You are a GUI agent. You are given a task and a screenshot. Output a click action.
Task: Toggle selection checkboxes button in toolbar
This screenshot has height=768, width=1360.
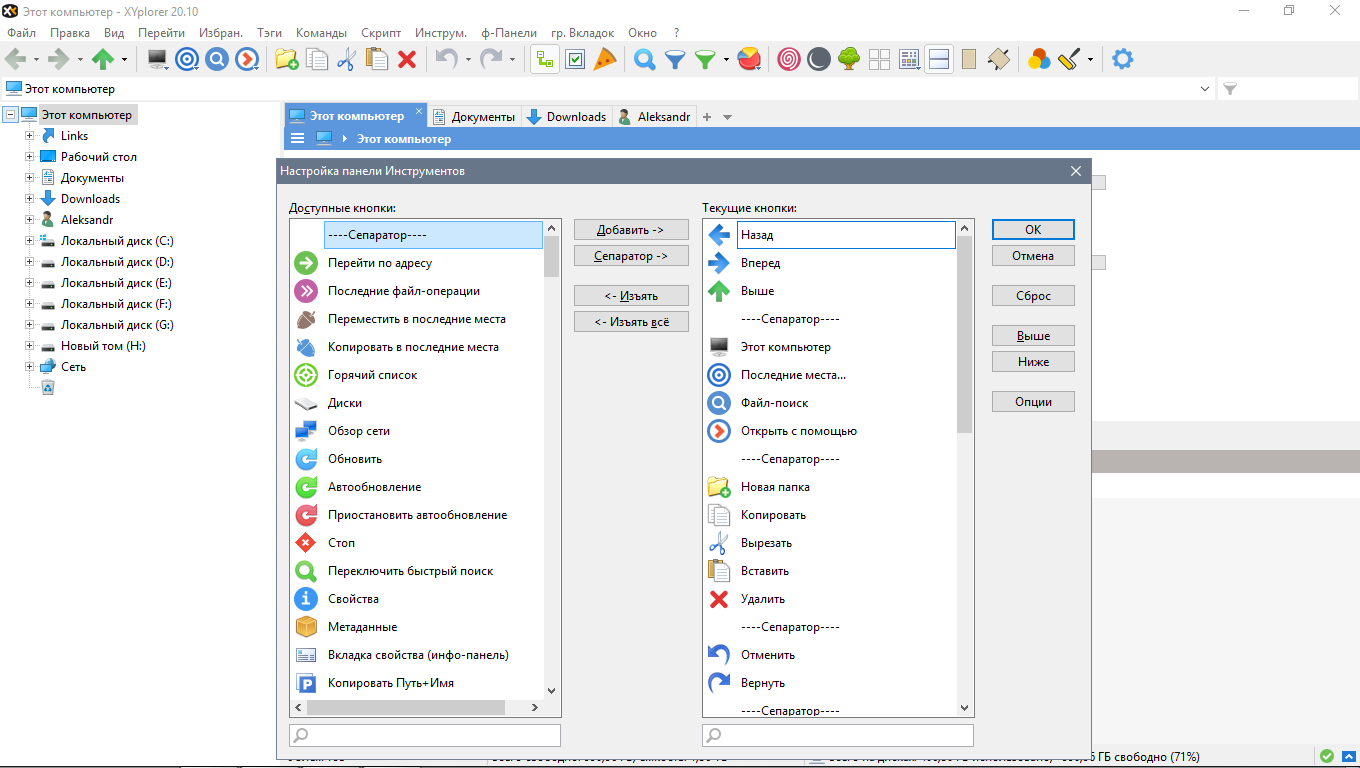point(575,59)
